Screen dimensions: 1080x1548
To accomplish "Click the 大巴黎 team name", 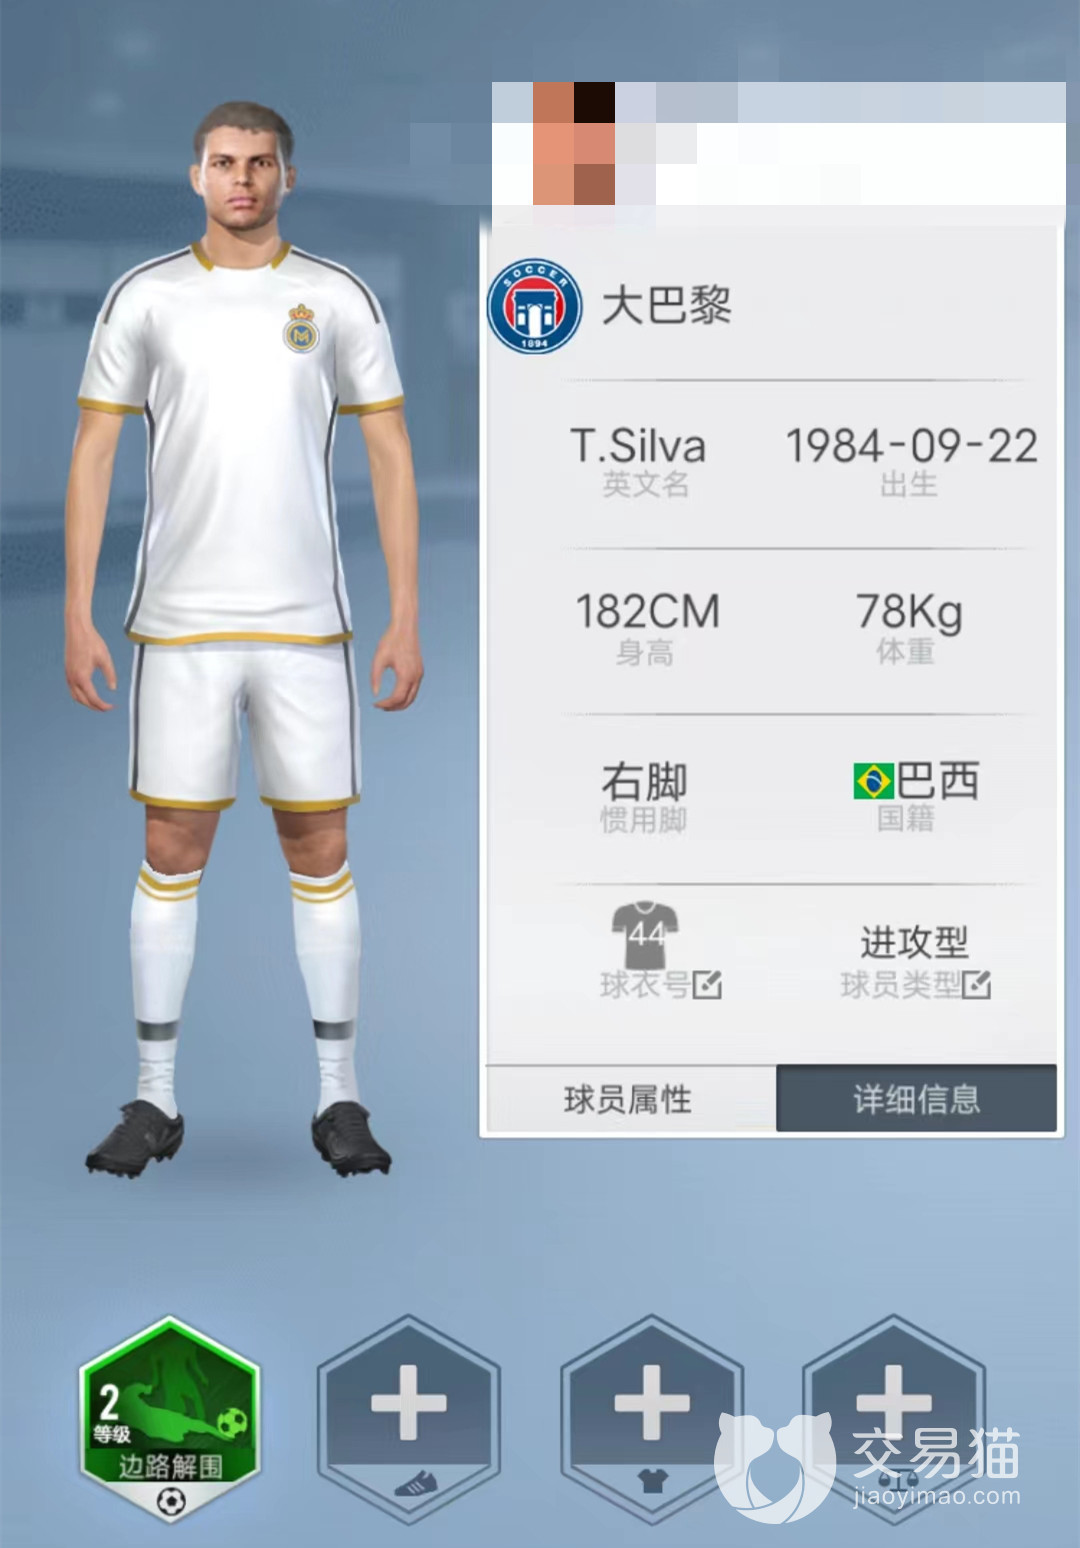I will pos(667,306).
